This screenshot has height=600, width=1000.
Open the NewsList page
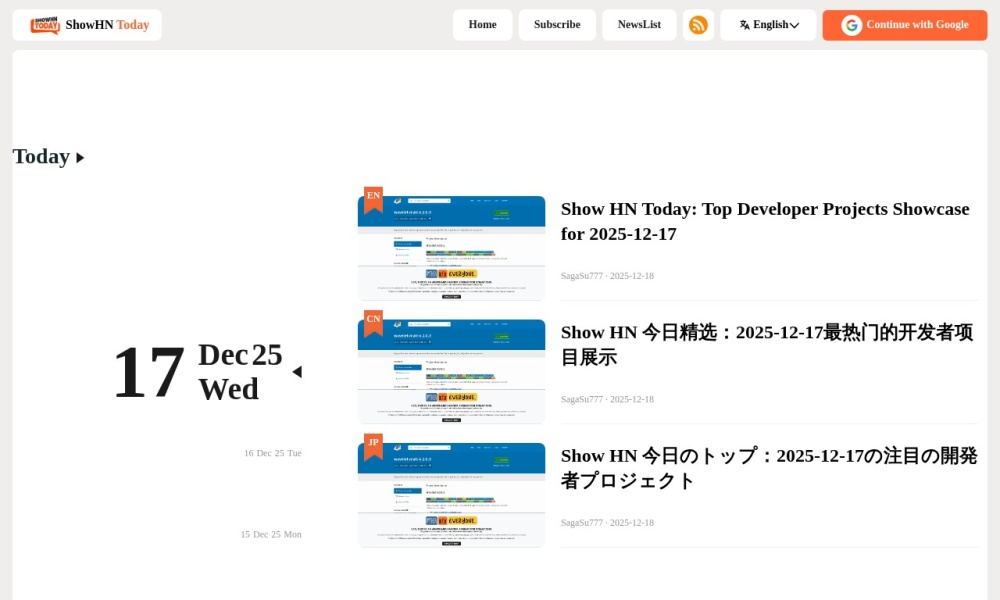click(x=639, y=25)
